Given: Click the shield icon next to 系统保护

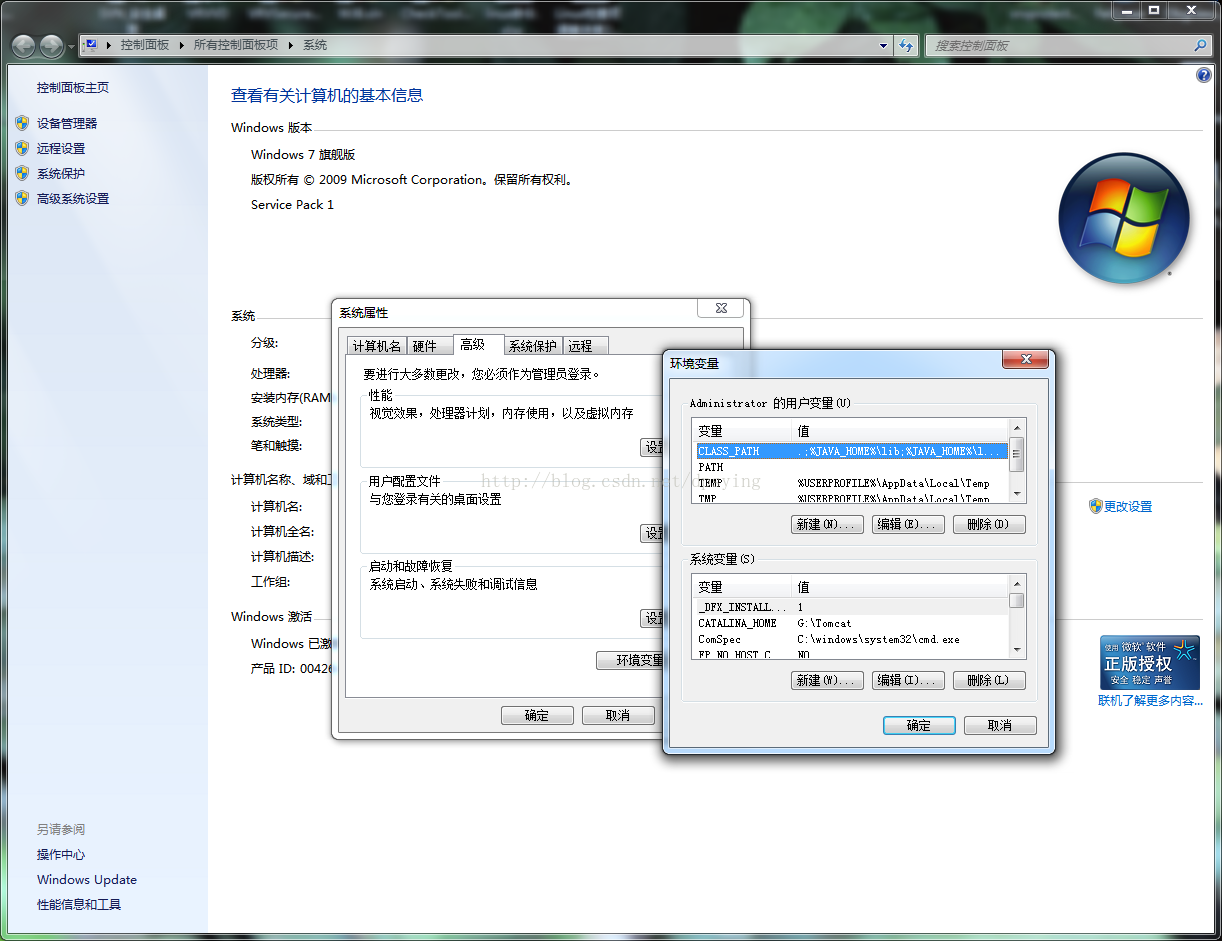Looking at the screenshot, I should click(x=22, y=173).
